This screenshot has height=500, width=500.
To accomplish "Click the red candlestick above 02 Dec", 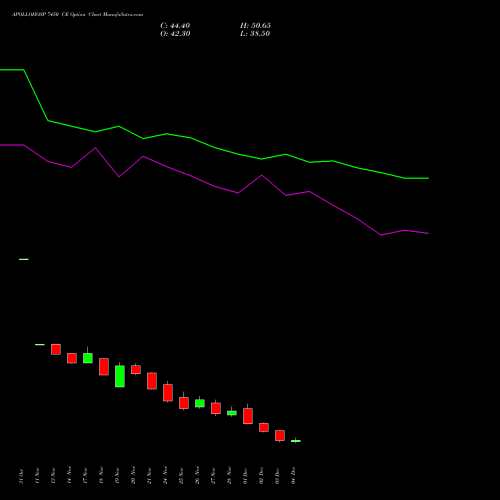I will pos(264,427).
